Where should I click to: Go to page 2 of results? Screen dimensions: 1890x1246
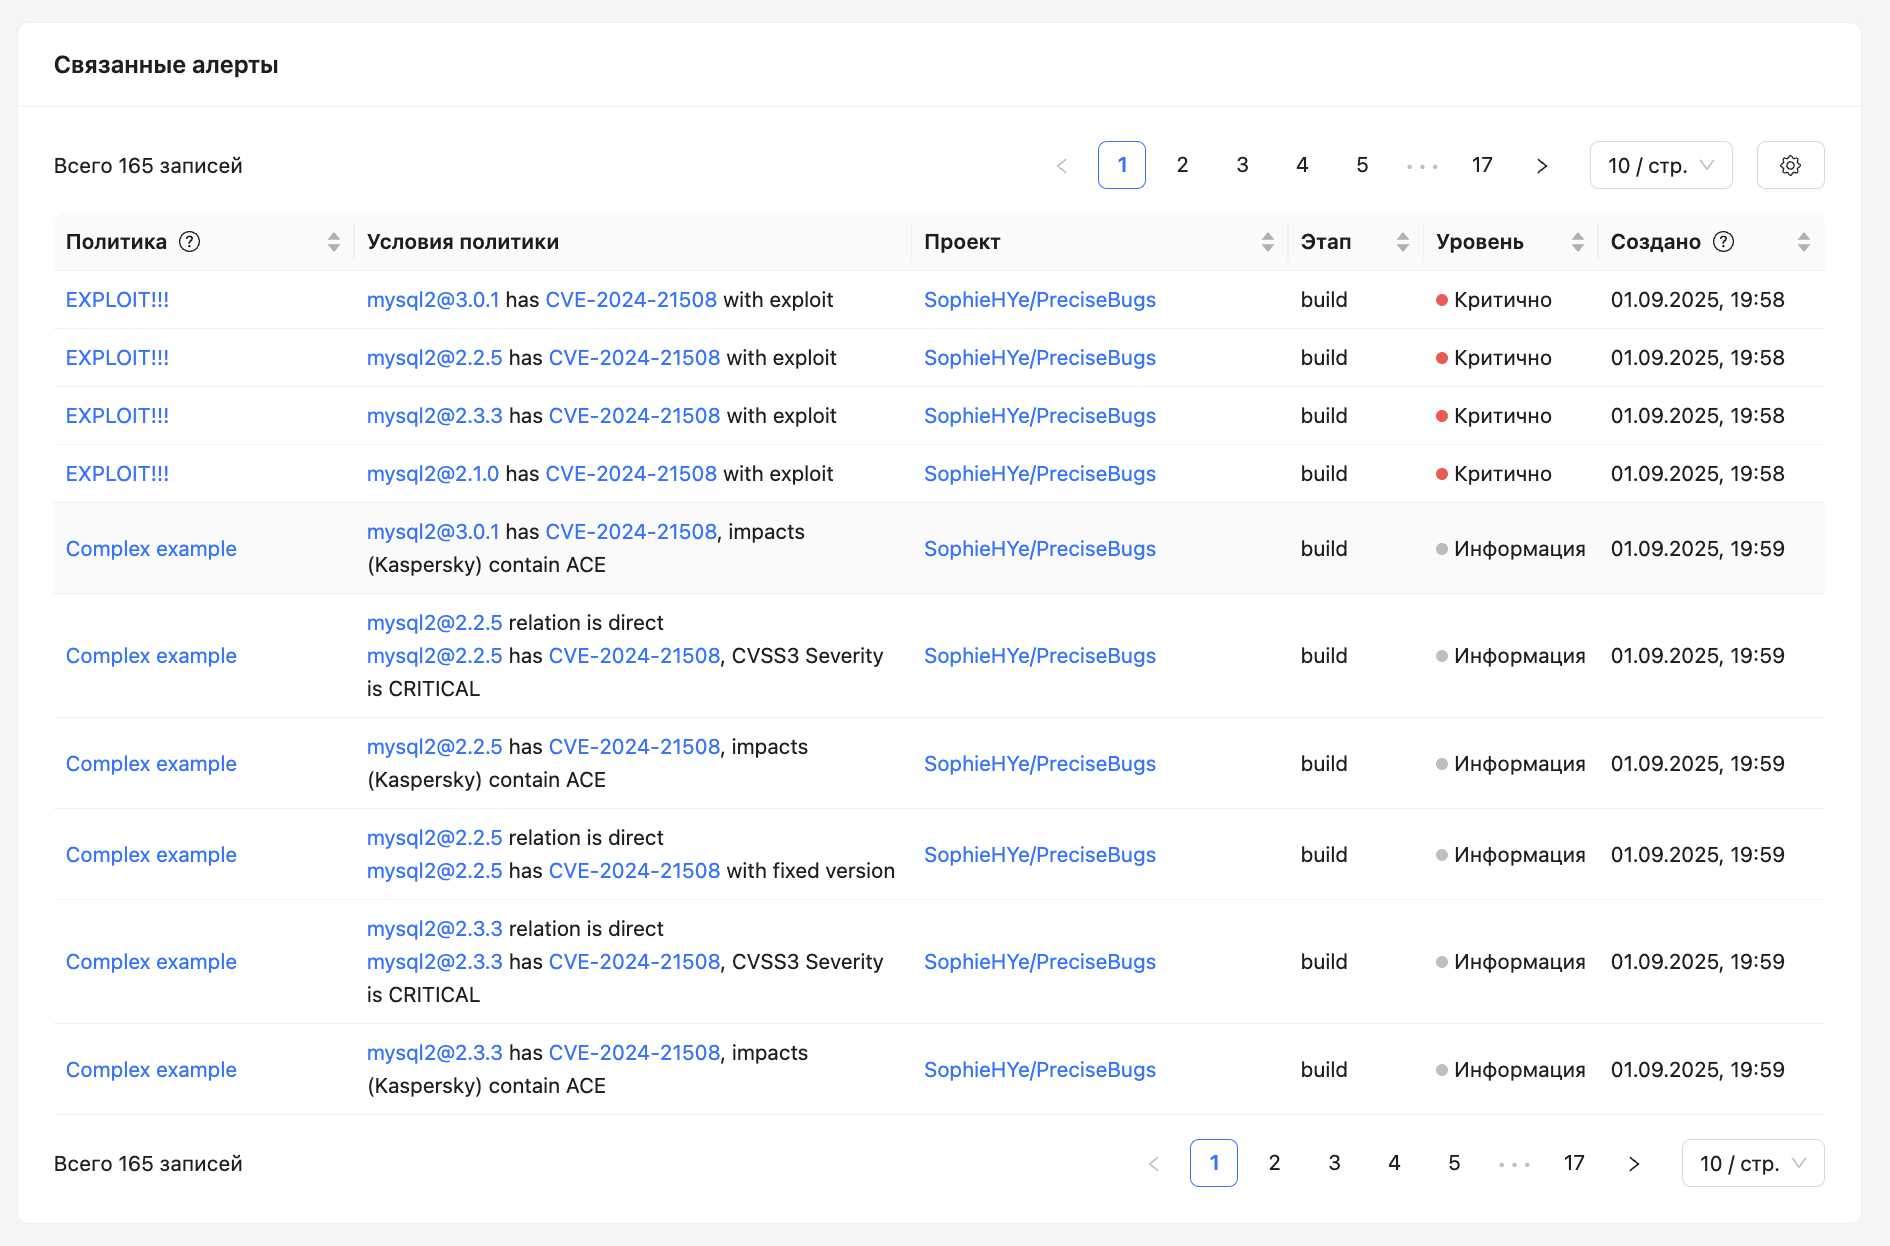click(1182, 165)
